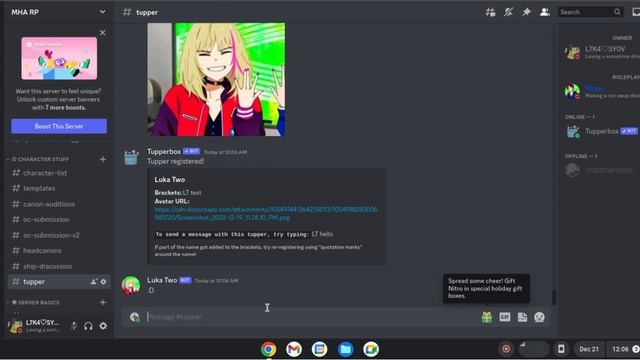Open the anime character image attachment
640x360 pixels.
(x=216, y=79)
